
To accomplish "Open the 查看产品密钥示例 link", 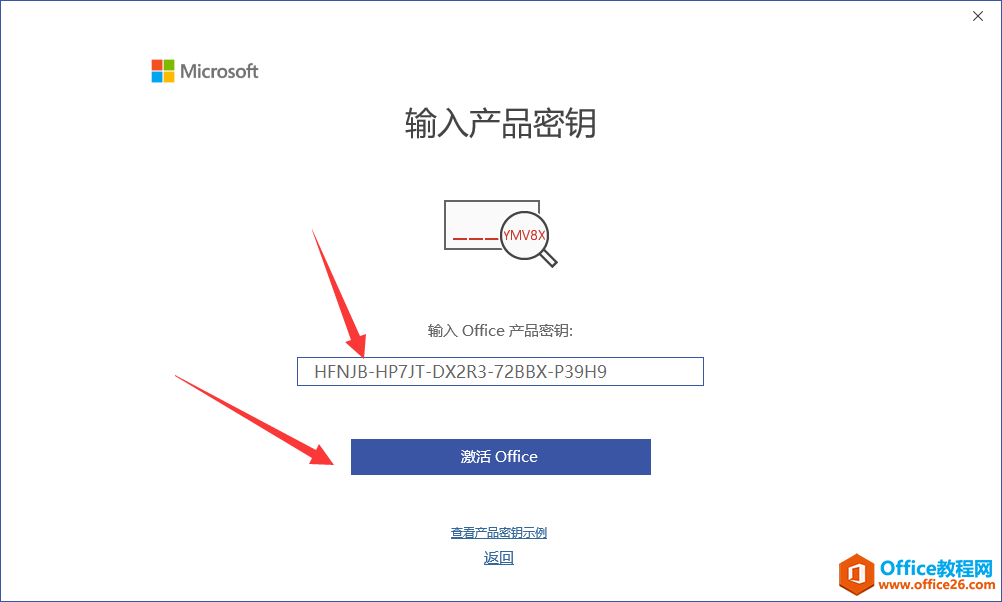I will [498, 532].
